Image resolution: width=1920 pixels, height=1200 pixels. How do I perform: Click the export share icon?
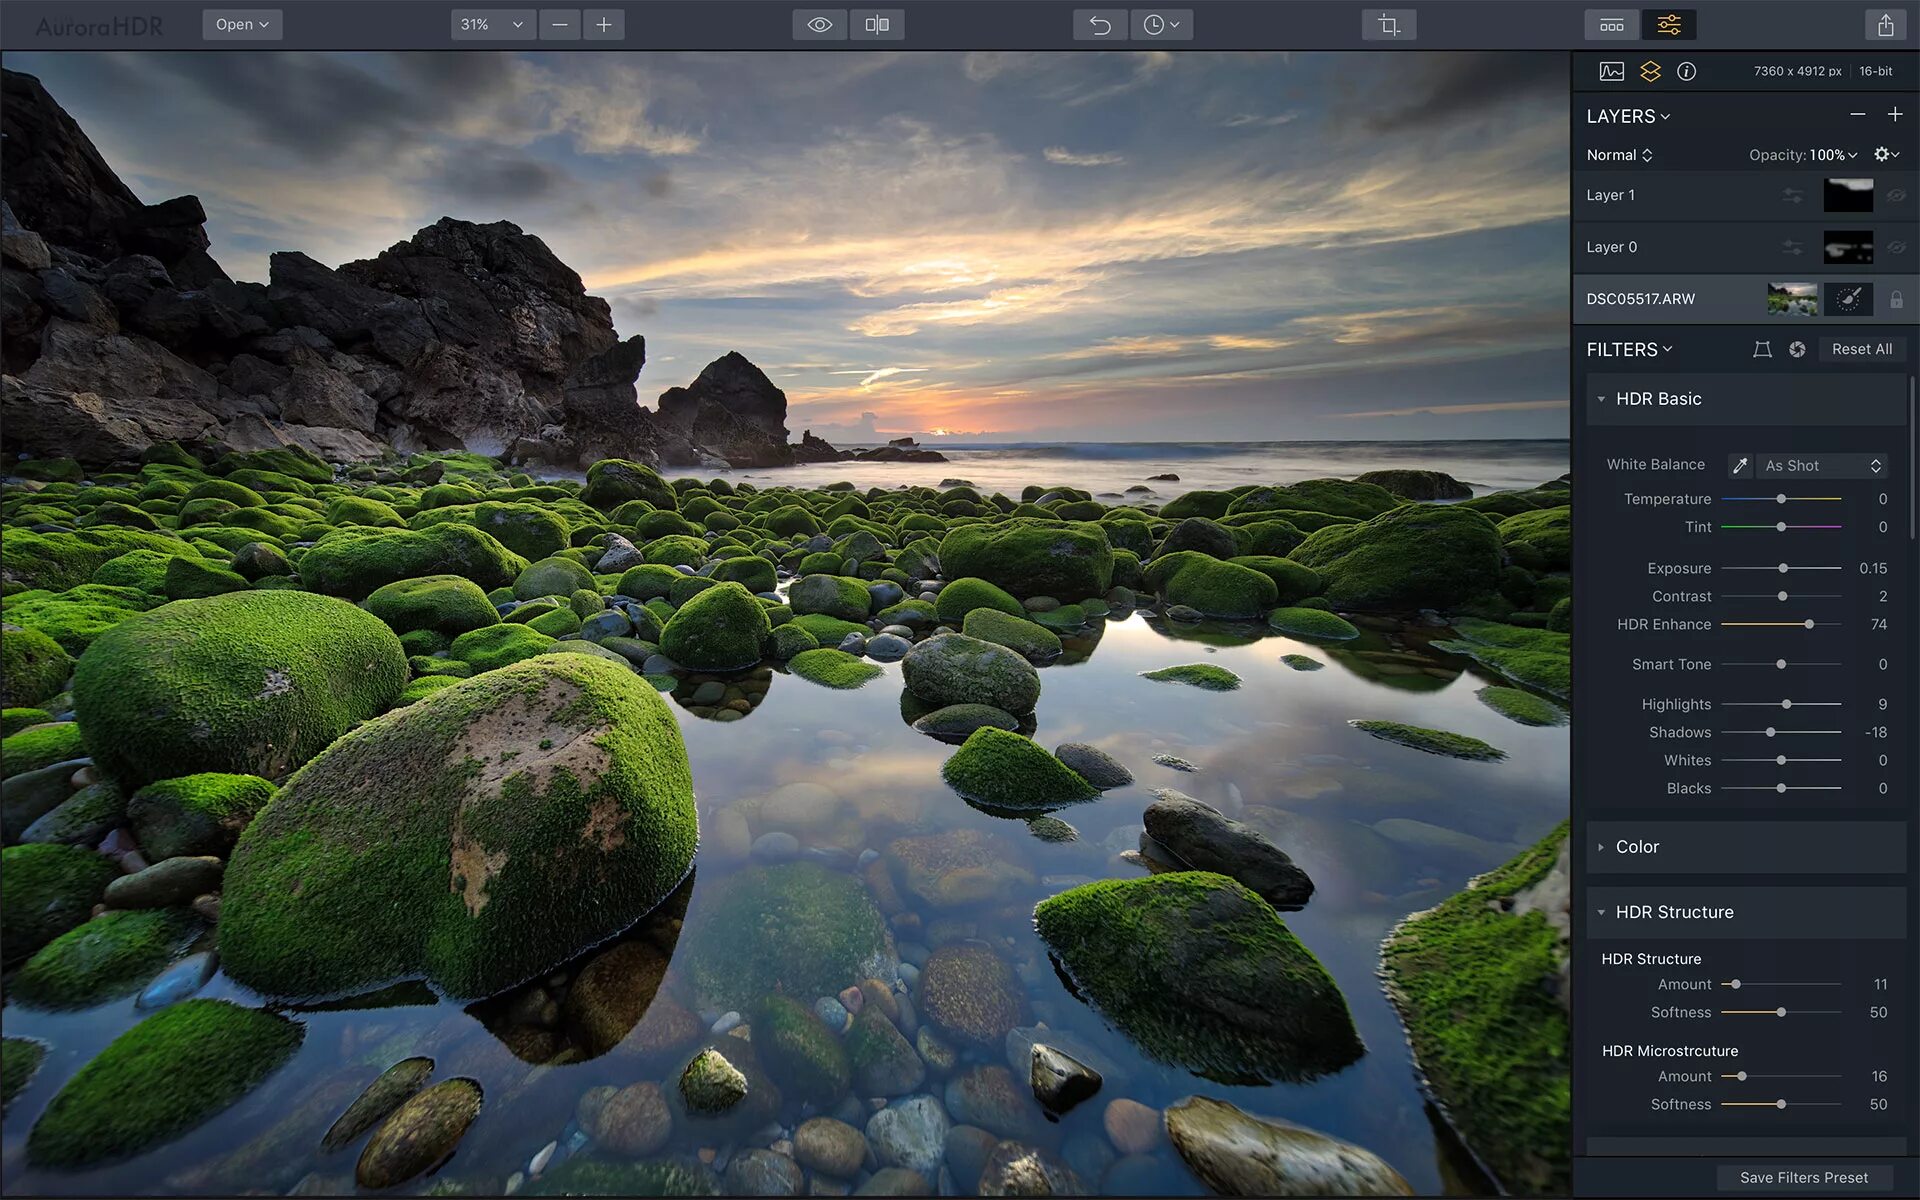(x=1885, y=25)
